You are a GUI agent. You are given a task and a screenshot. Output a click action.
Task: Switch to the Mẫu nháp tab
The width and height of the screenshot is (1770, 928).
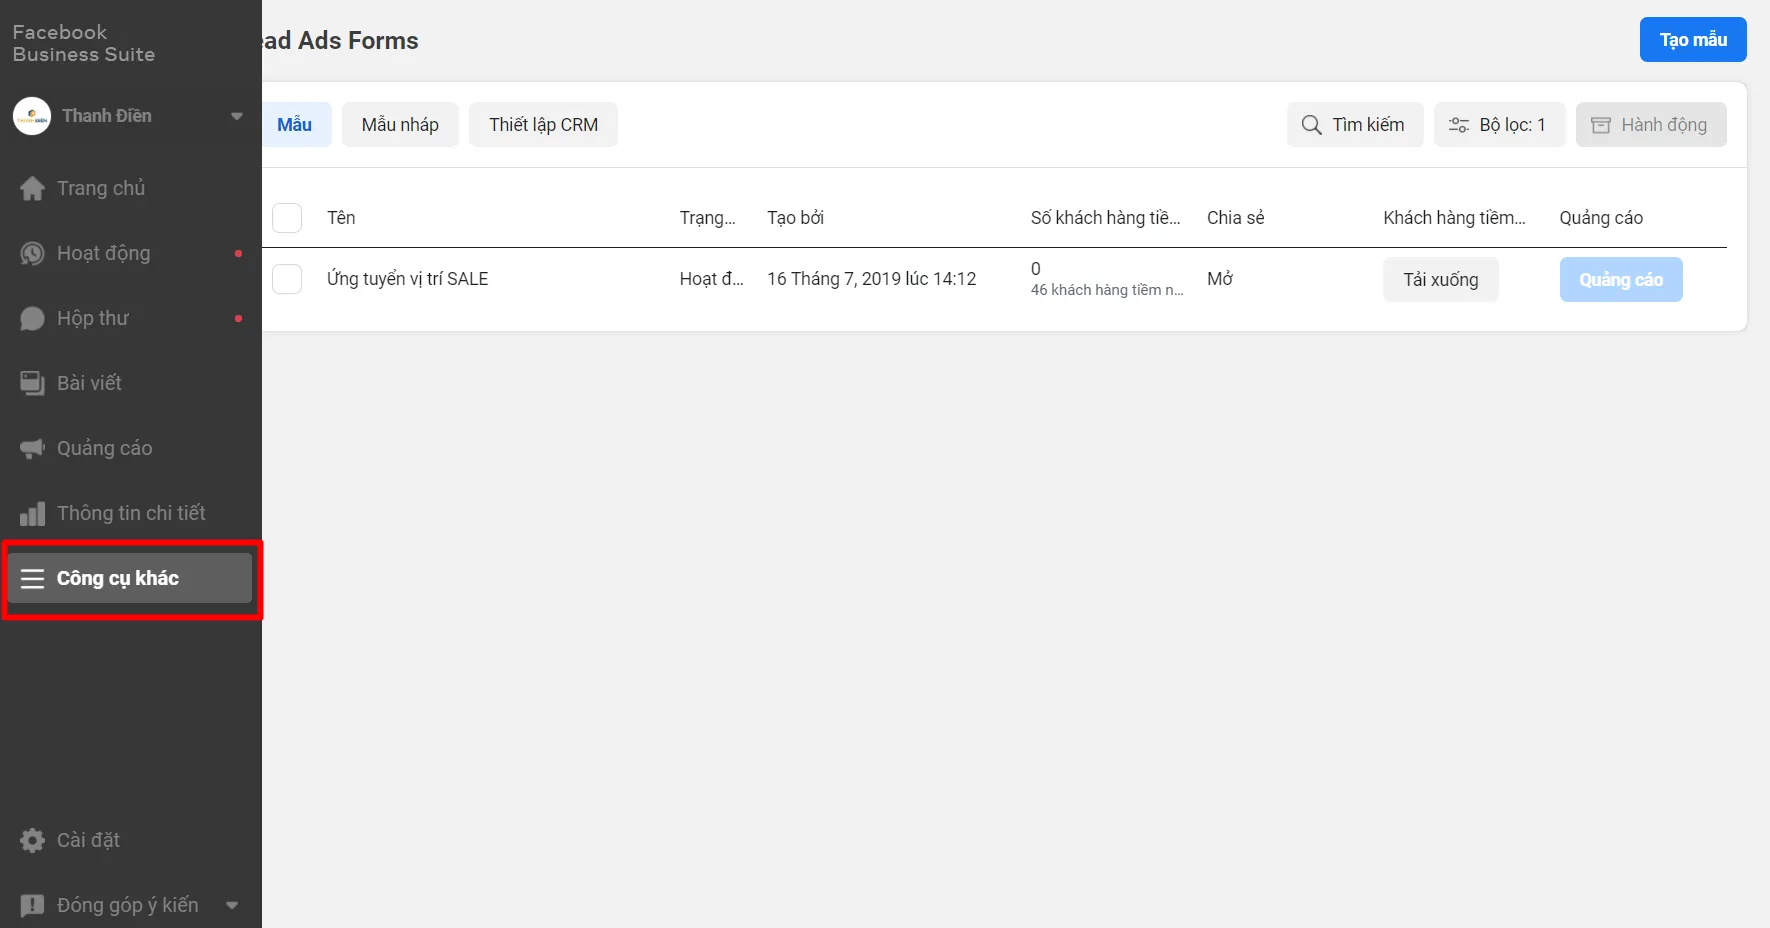[x=400, y=125]
